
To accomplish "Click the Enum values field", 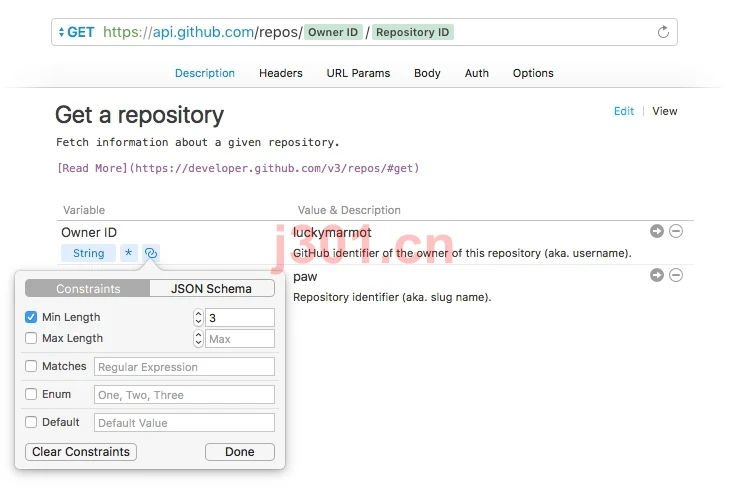I will pyautogui.click(x=184, y=395).
